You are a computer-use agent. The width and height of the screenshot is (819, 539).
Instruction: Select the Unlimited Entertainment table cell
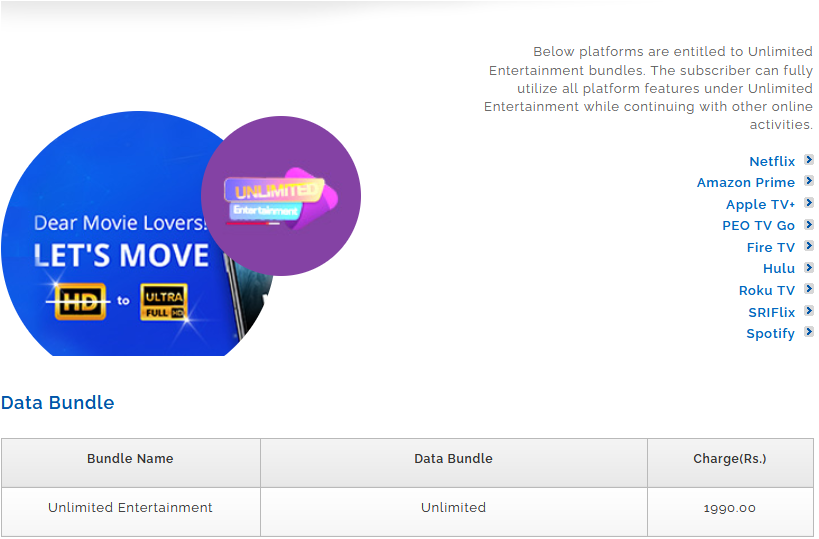131,512
